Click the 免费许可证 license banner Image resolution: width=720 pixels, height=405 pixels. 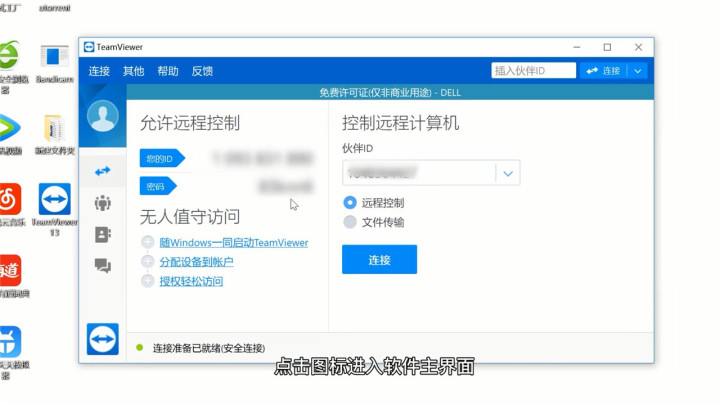pyautogui.click(x=390, y=93)
